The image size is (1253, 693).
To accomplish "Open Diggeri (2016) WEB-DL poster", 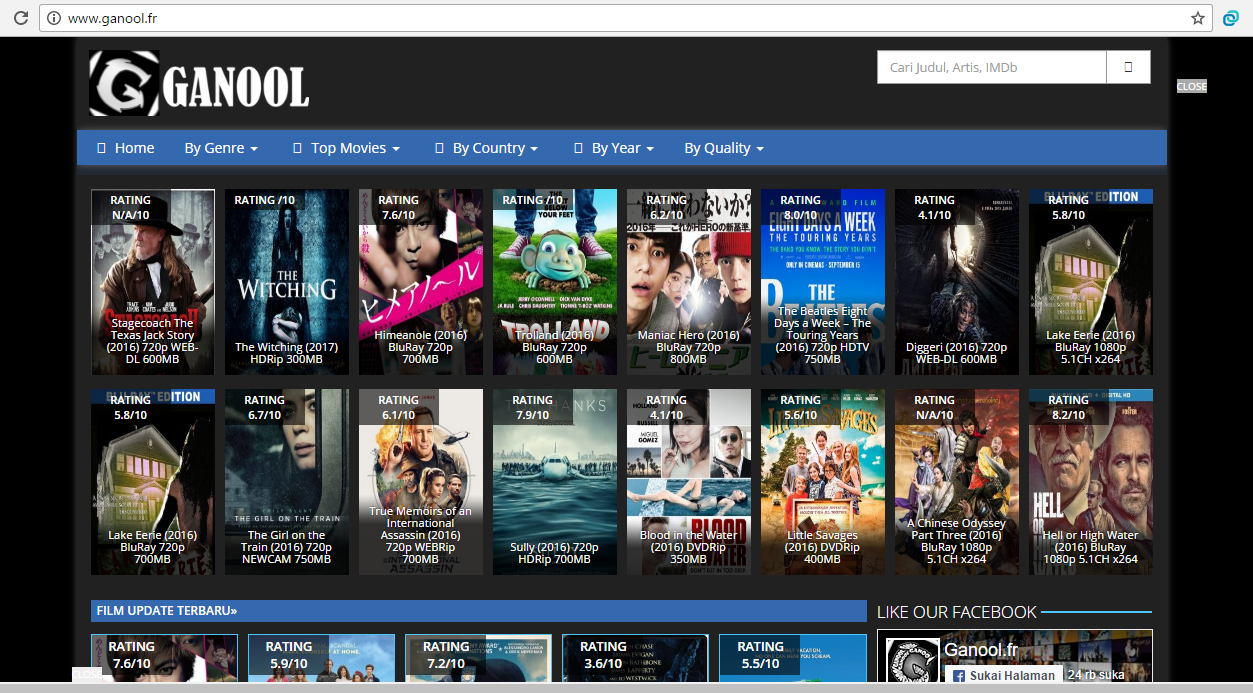I will pyautogui.click(x=957, y=282).
